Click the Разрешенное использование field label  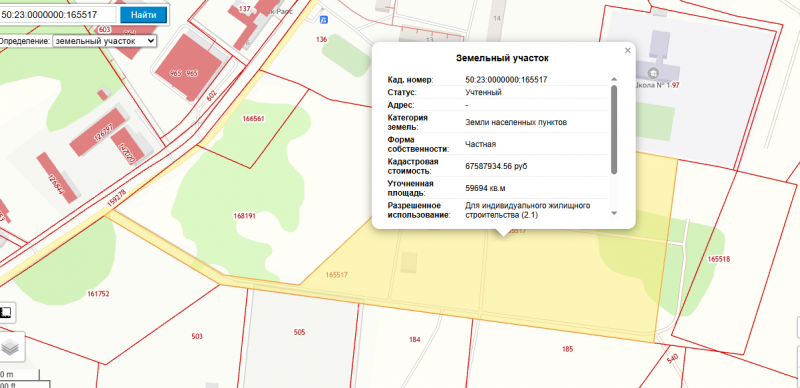pos(419,210)
